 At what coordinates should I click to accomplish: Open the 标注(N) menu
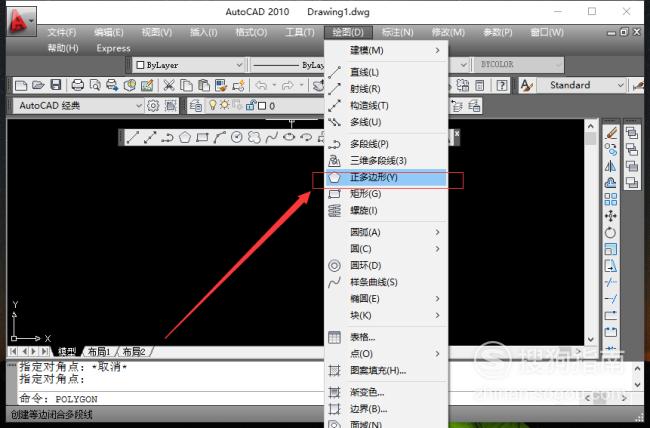398,32
